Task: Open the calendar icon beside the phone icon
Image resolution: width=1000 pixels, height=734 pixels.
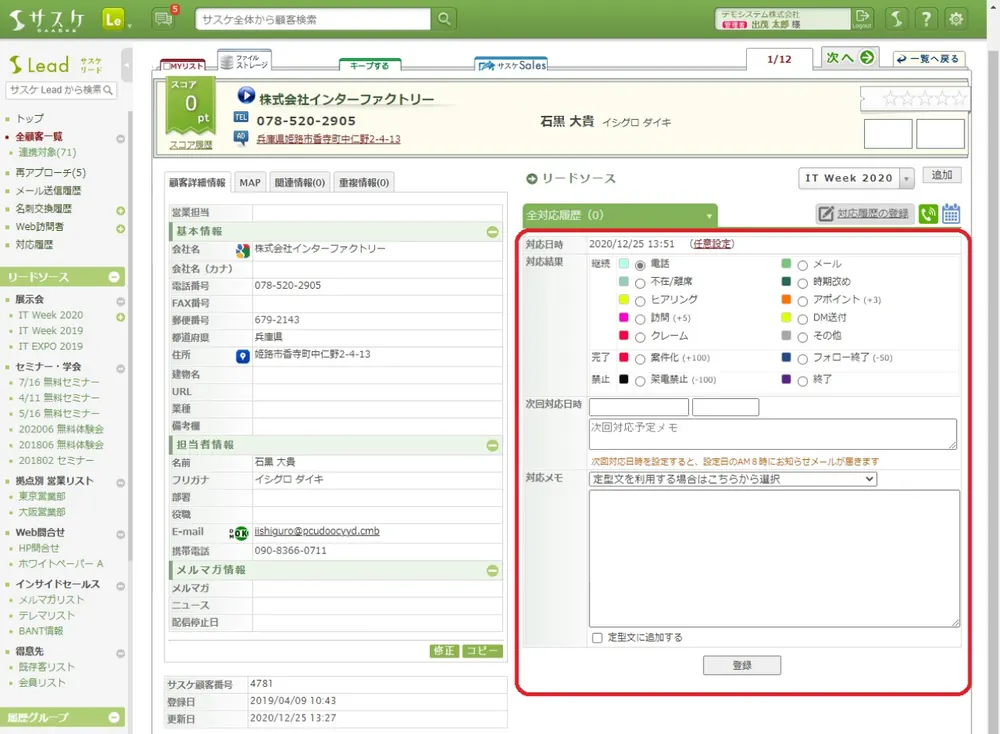Action: pos(951,213)
